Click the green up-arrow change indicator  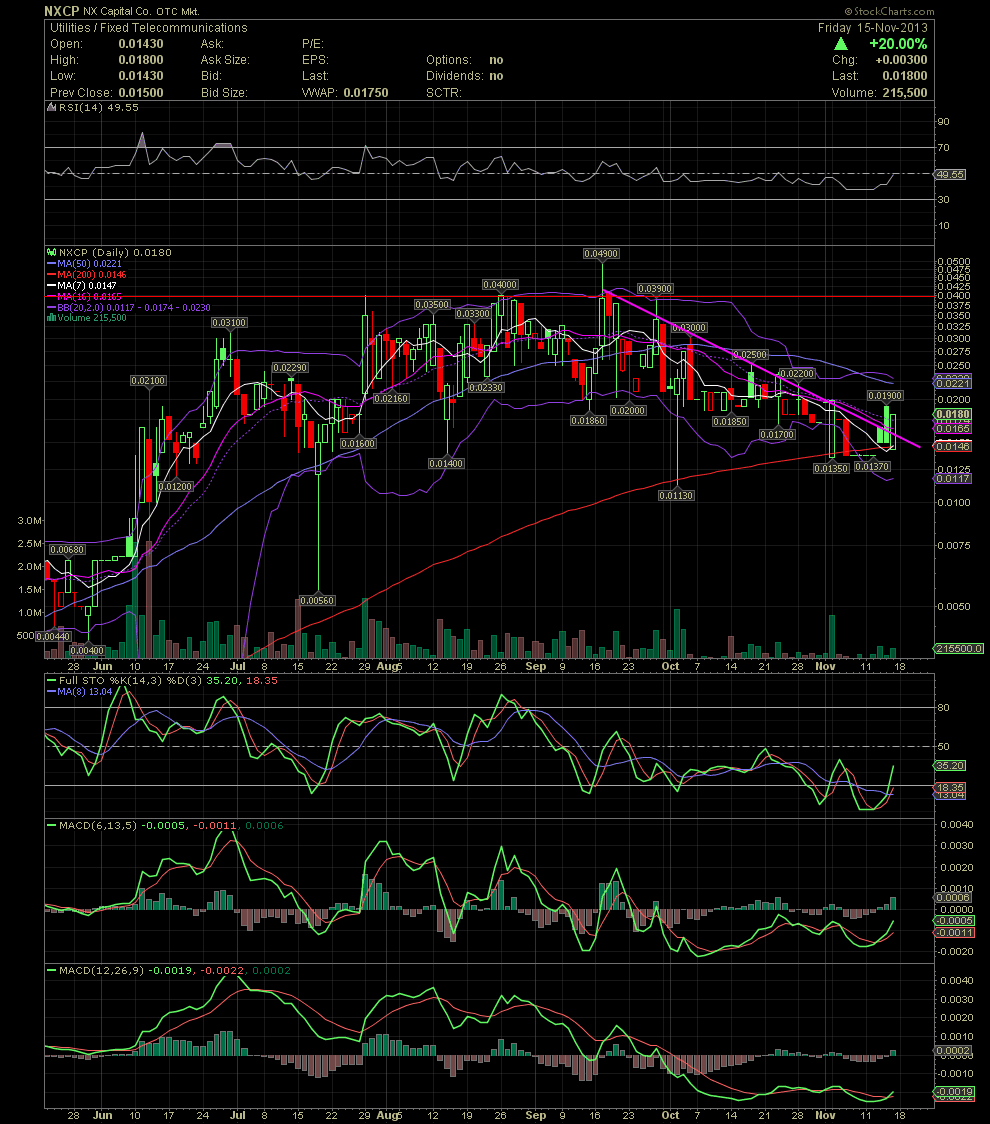(x=840, y=44)
